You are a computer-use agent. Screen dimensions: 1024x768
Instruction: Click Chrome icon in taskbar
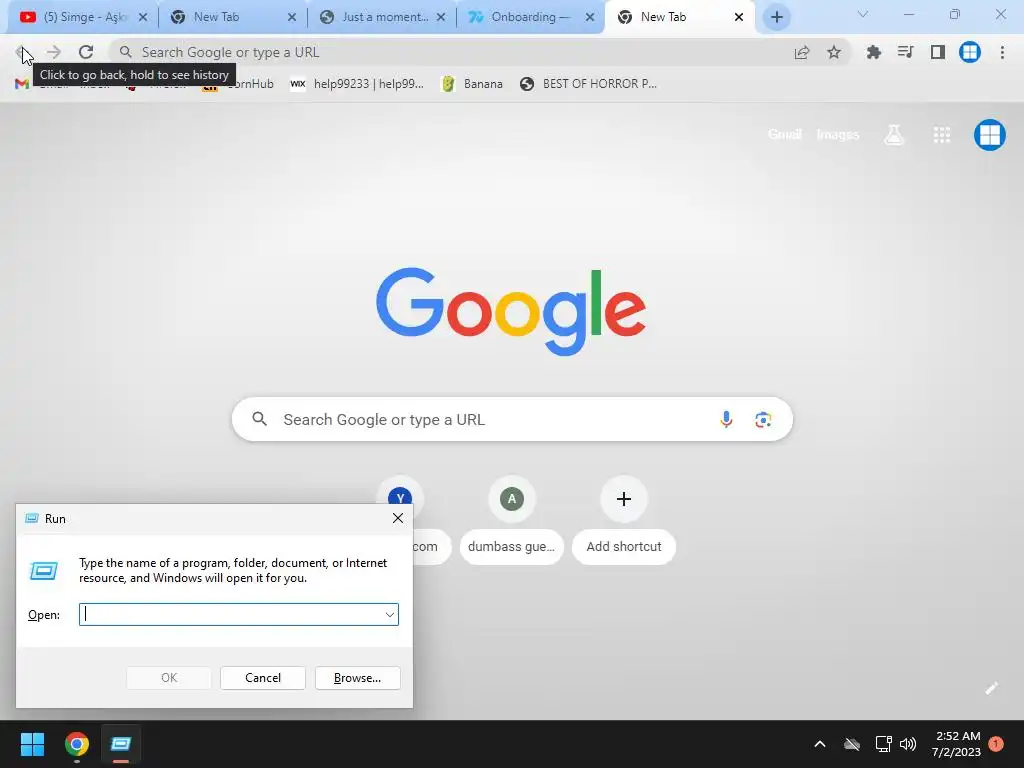click(77, 744)
